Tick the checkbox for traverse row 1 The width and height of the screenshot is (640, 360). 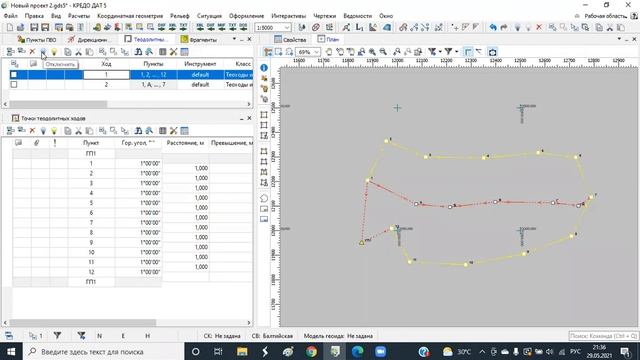14,75
